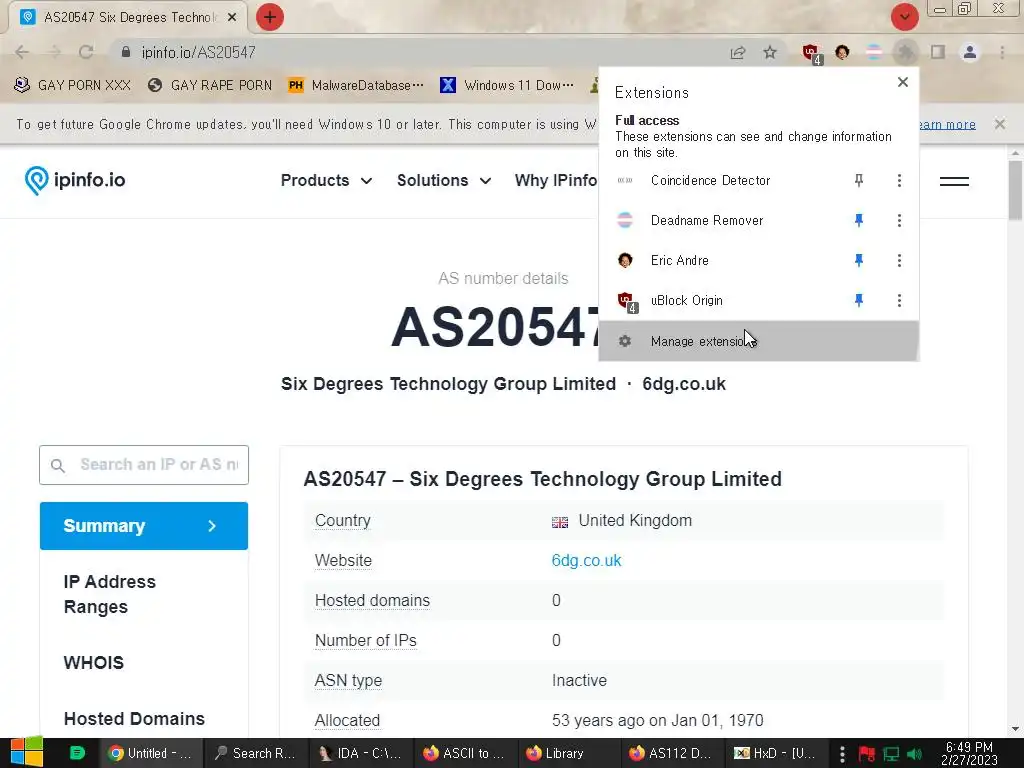Open Deadname Remover toolbar icon

(x=874, y=52)
